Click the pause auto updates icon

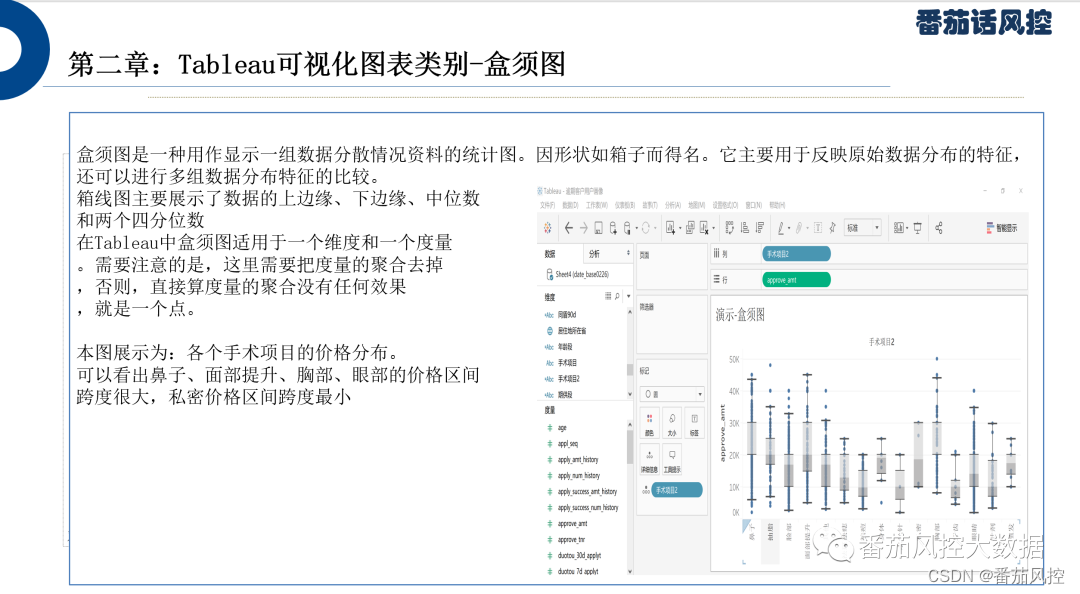tap(627, 227)
